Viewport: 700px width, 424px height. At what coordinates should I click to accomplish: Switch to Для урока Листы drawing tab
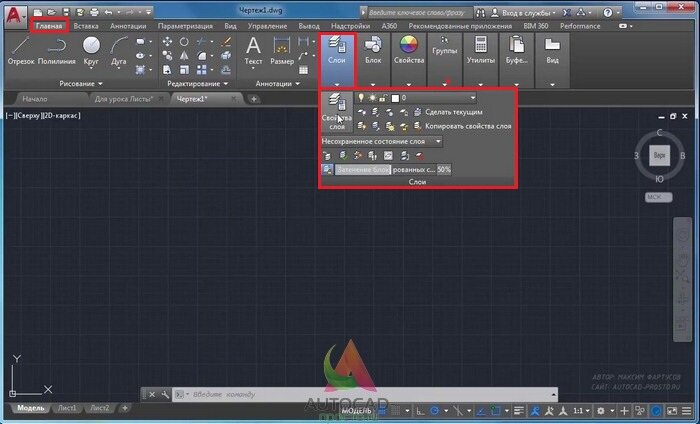(124, 99)
